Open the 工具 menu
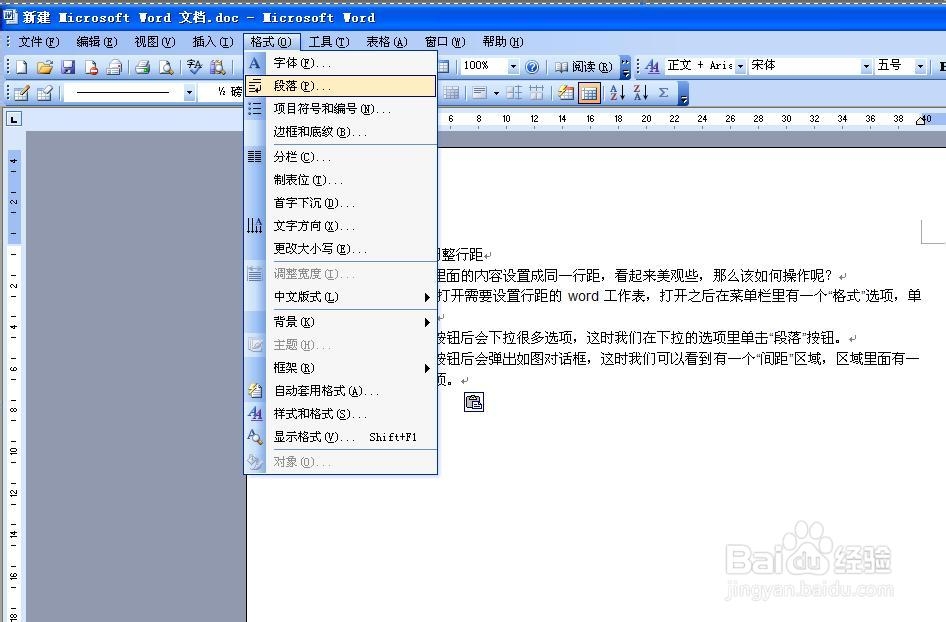 click(328, 41)
